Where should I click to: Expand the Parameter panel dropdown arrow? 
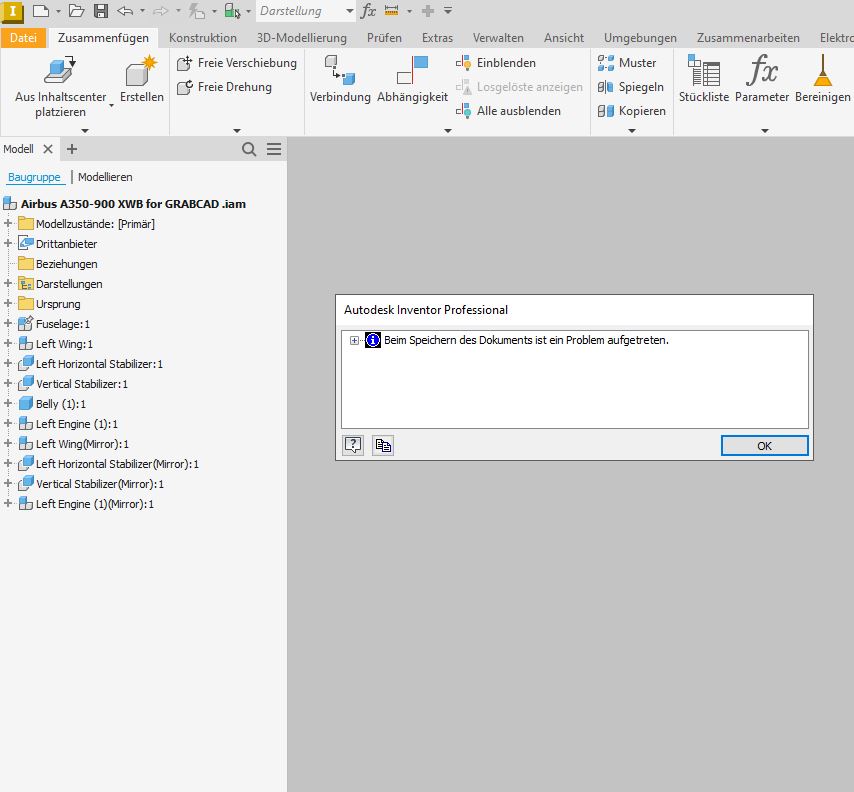(765, 131)
